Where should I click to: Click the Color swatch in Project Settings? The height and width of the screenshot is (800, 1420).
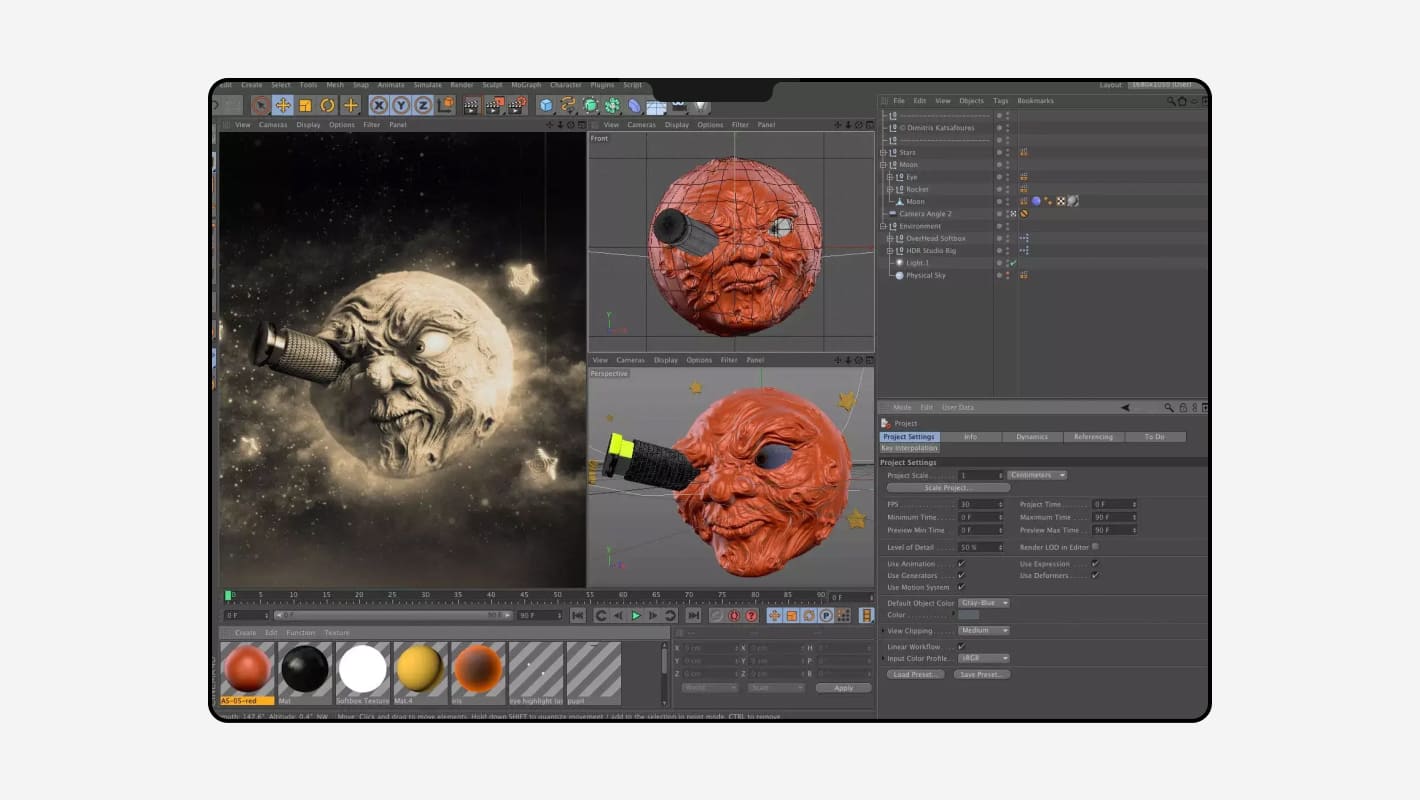969,615
